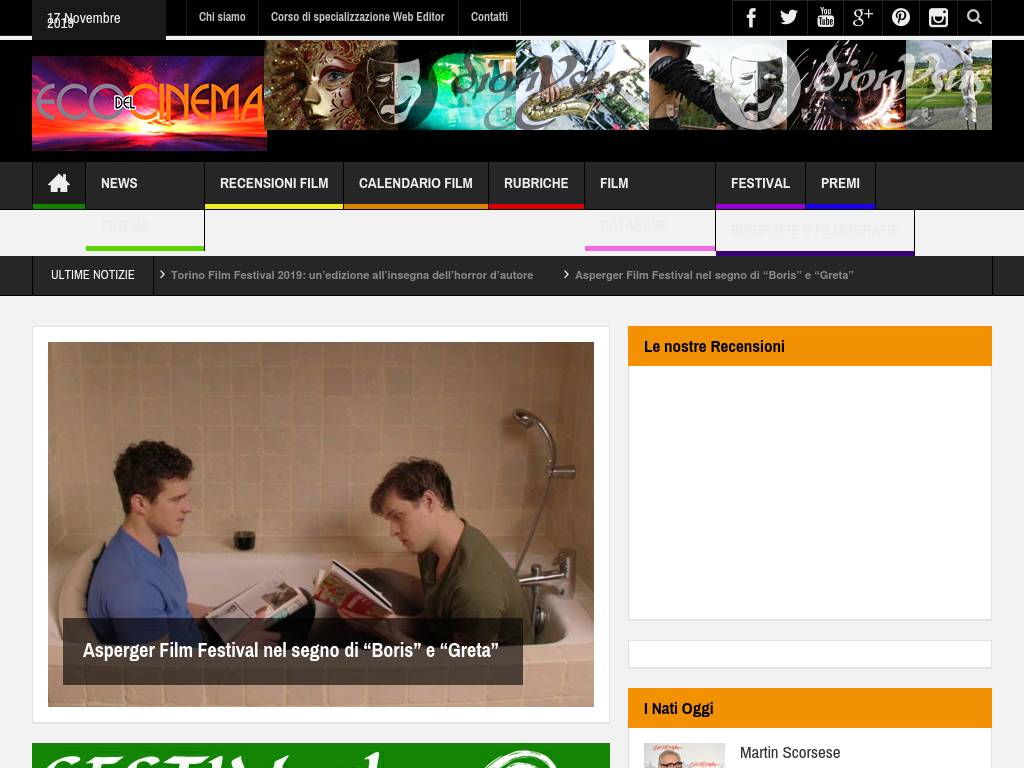
Task: Click the Eco del Cinema logo
Action: (x=149, y=103)
